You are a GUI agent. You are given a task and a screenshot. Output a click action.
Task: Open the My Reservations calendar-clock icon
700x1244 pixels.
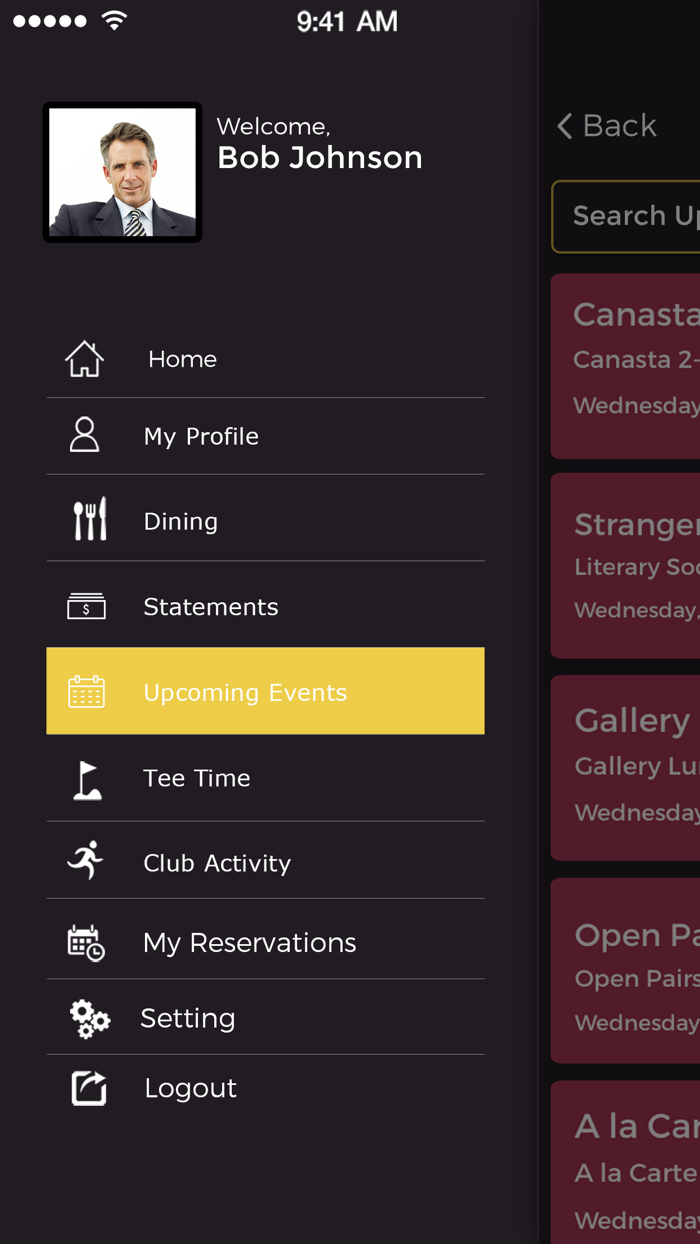[86, 942]
